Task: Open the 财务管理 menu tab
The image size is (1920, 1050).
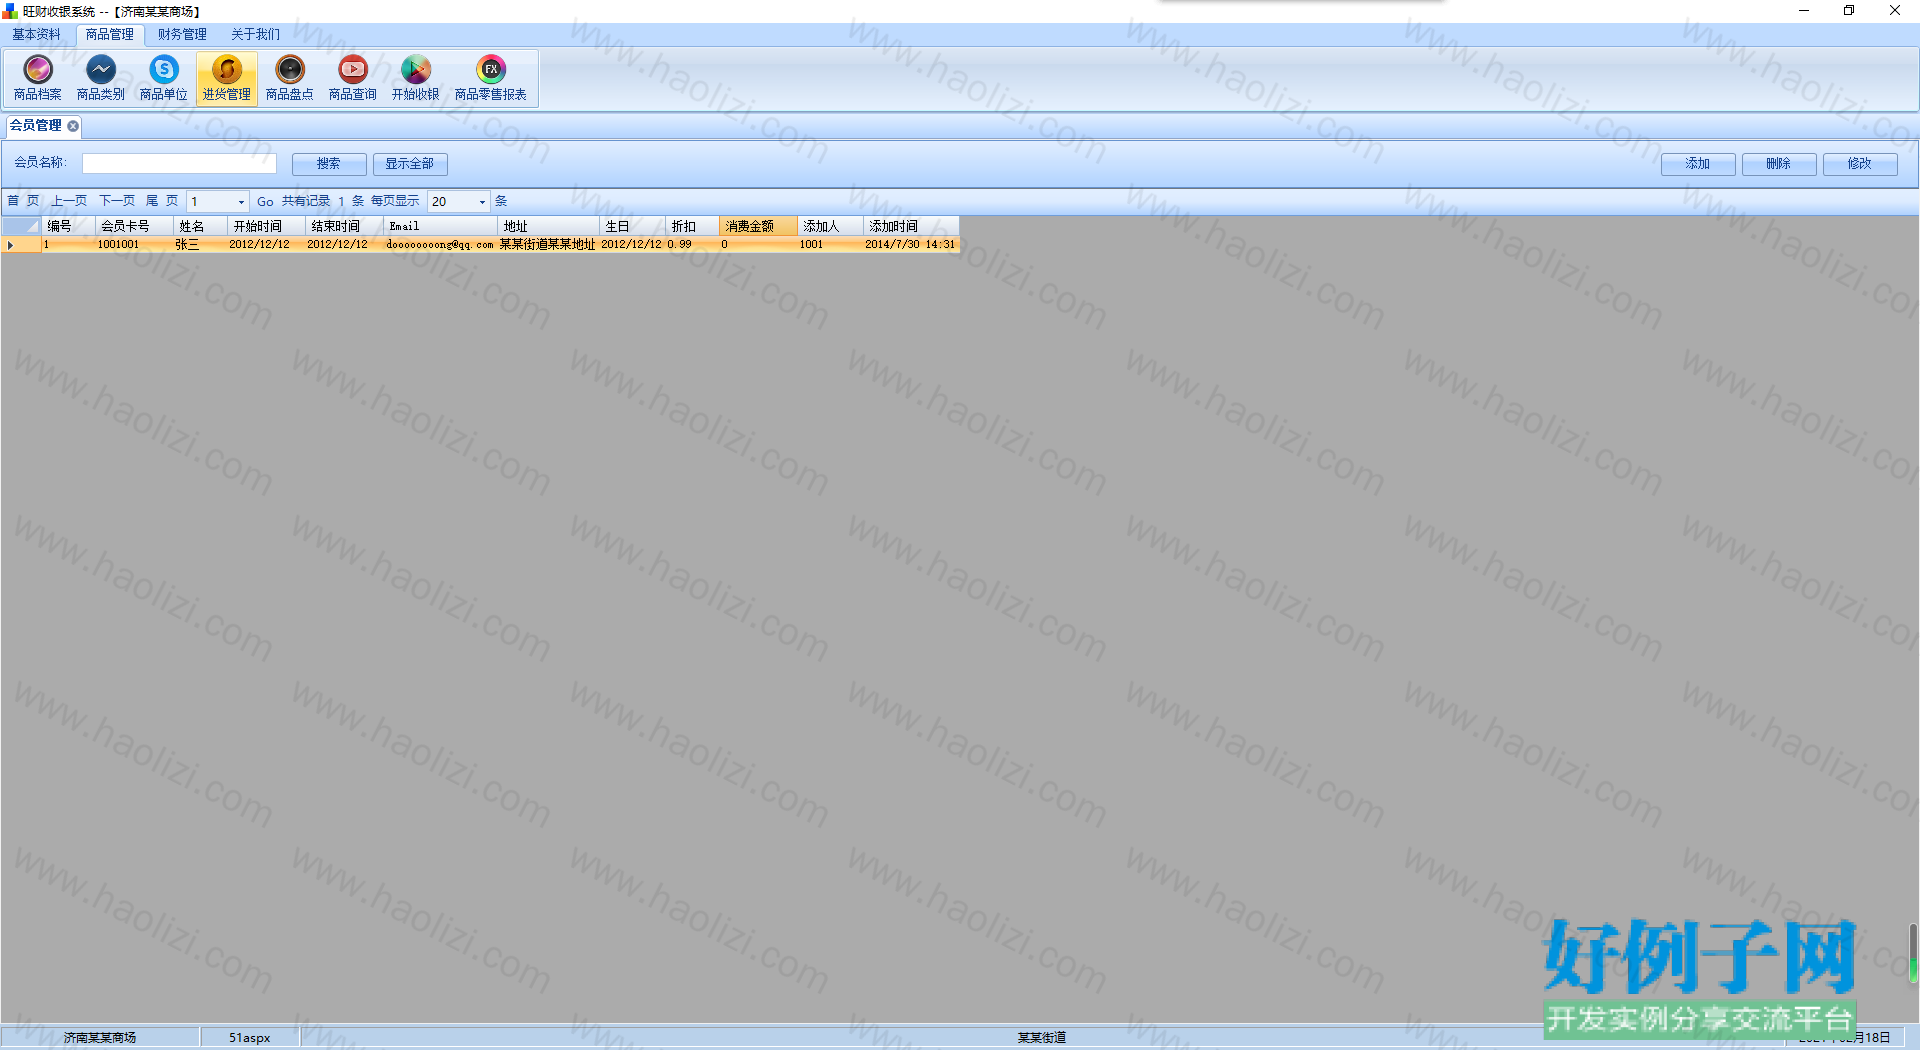Action: (x=182, y=34)
